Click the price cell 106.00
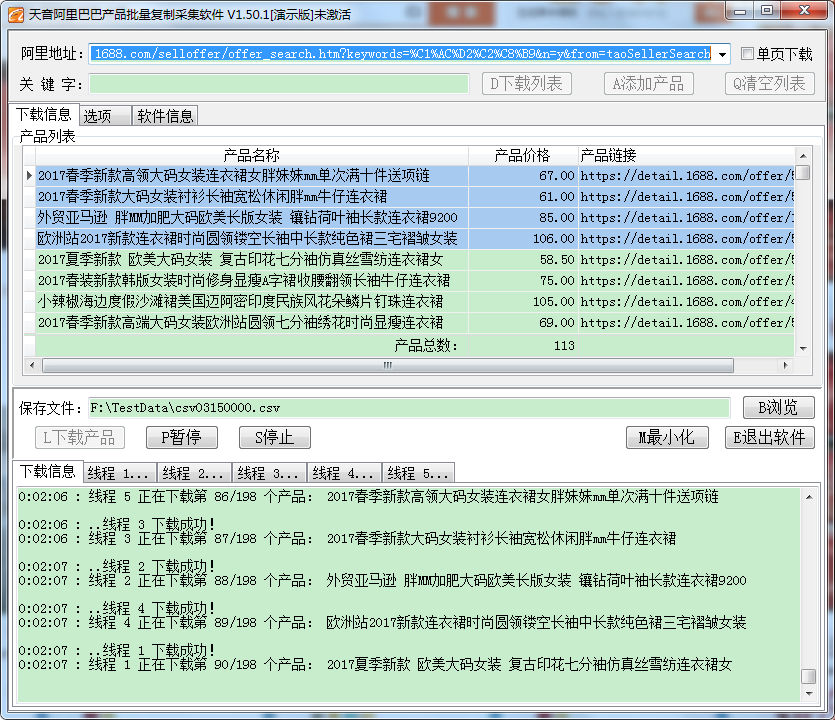This screenshot has width=835, height=720. 523,239
